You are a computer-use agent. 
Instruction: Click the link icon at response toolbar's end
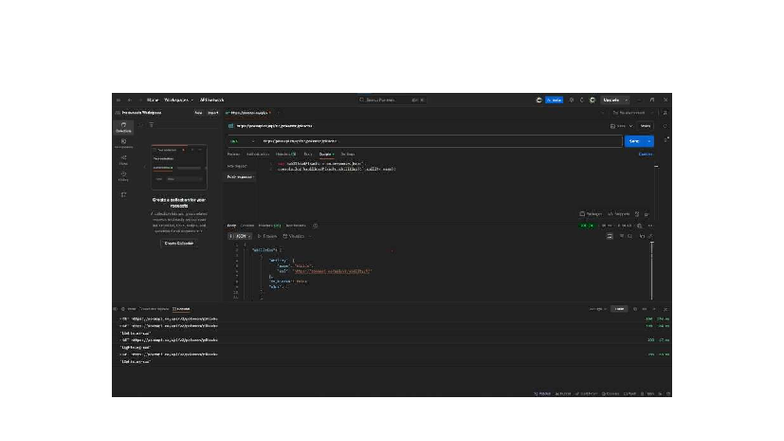pos(650,236)
